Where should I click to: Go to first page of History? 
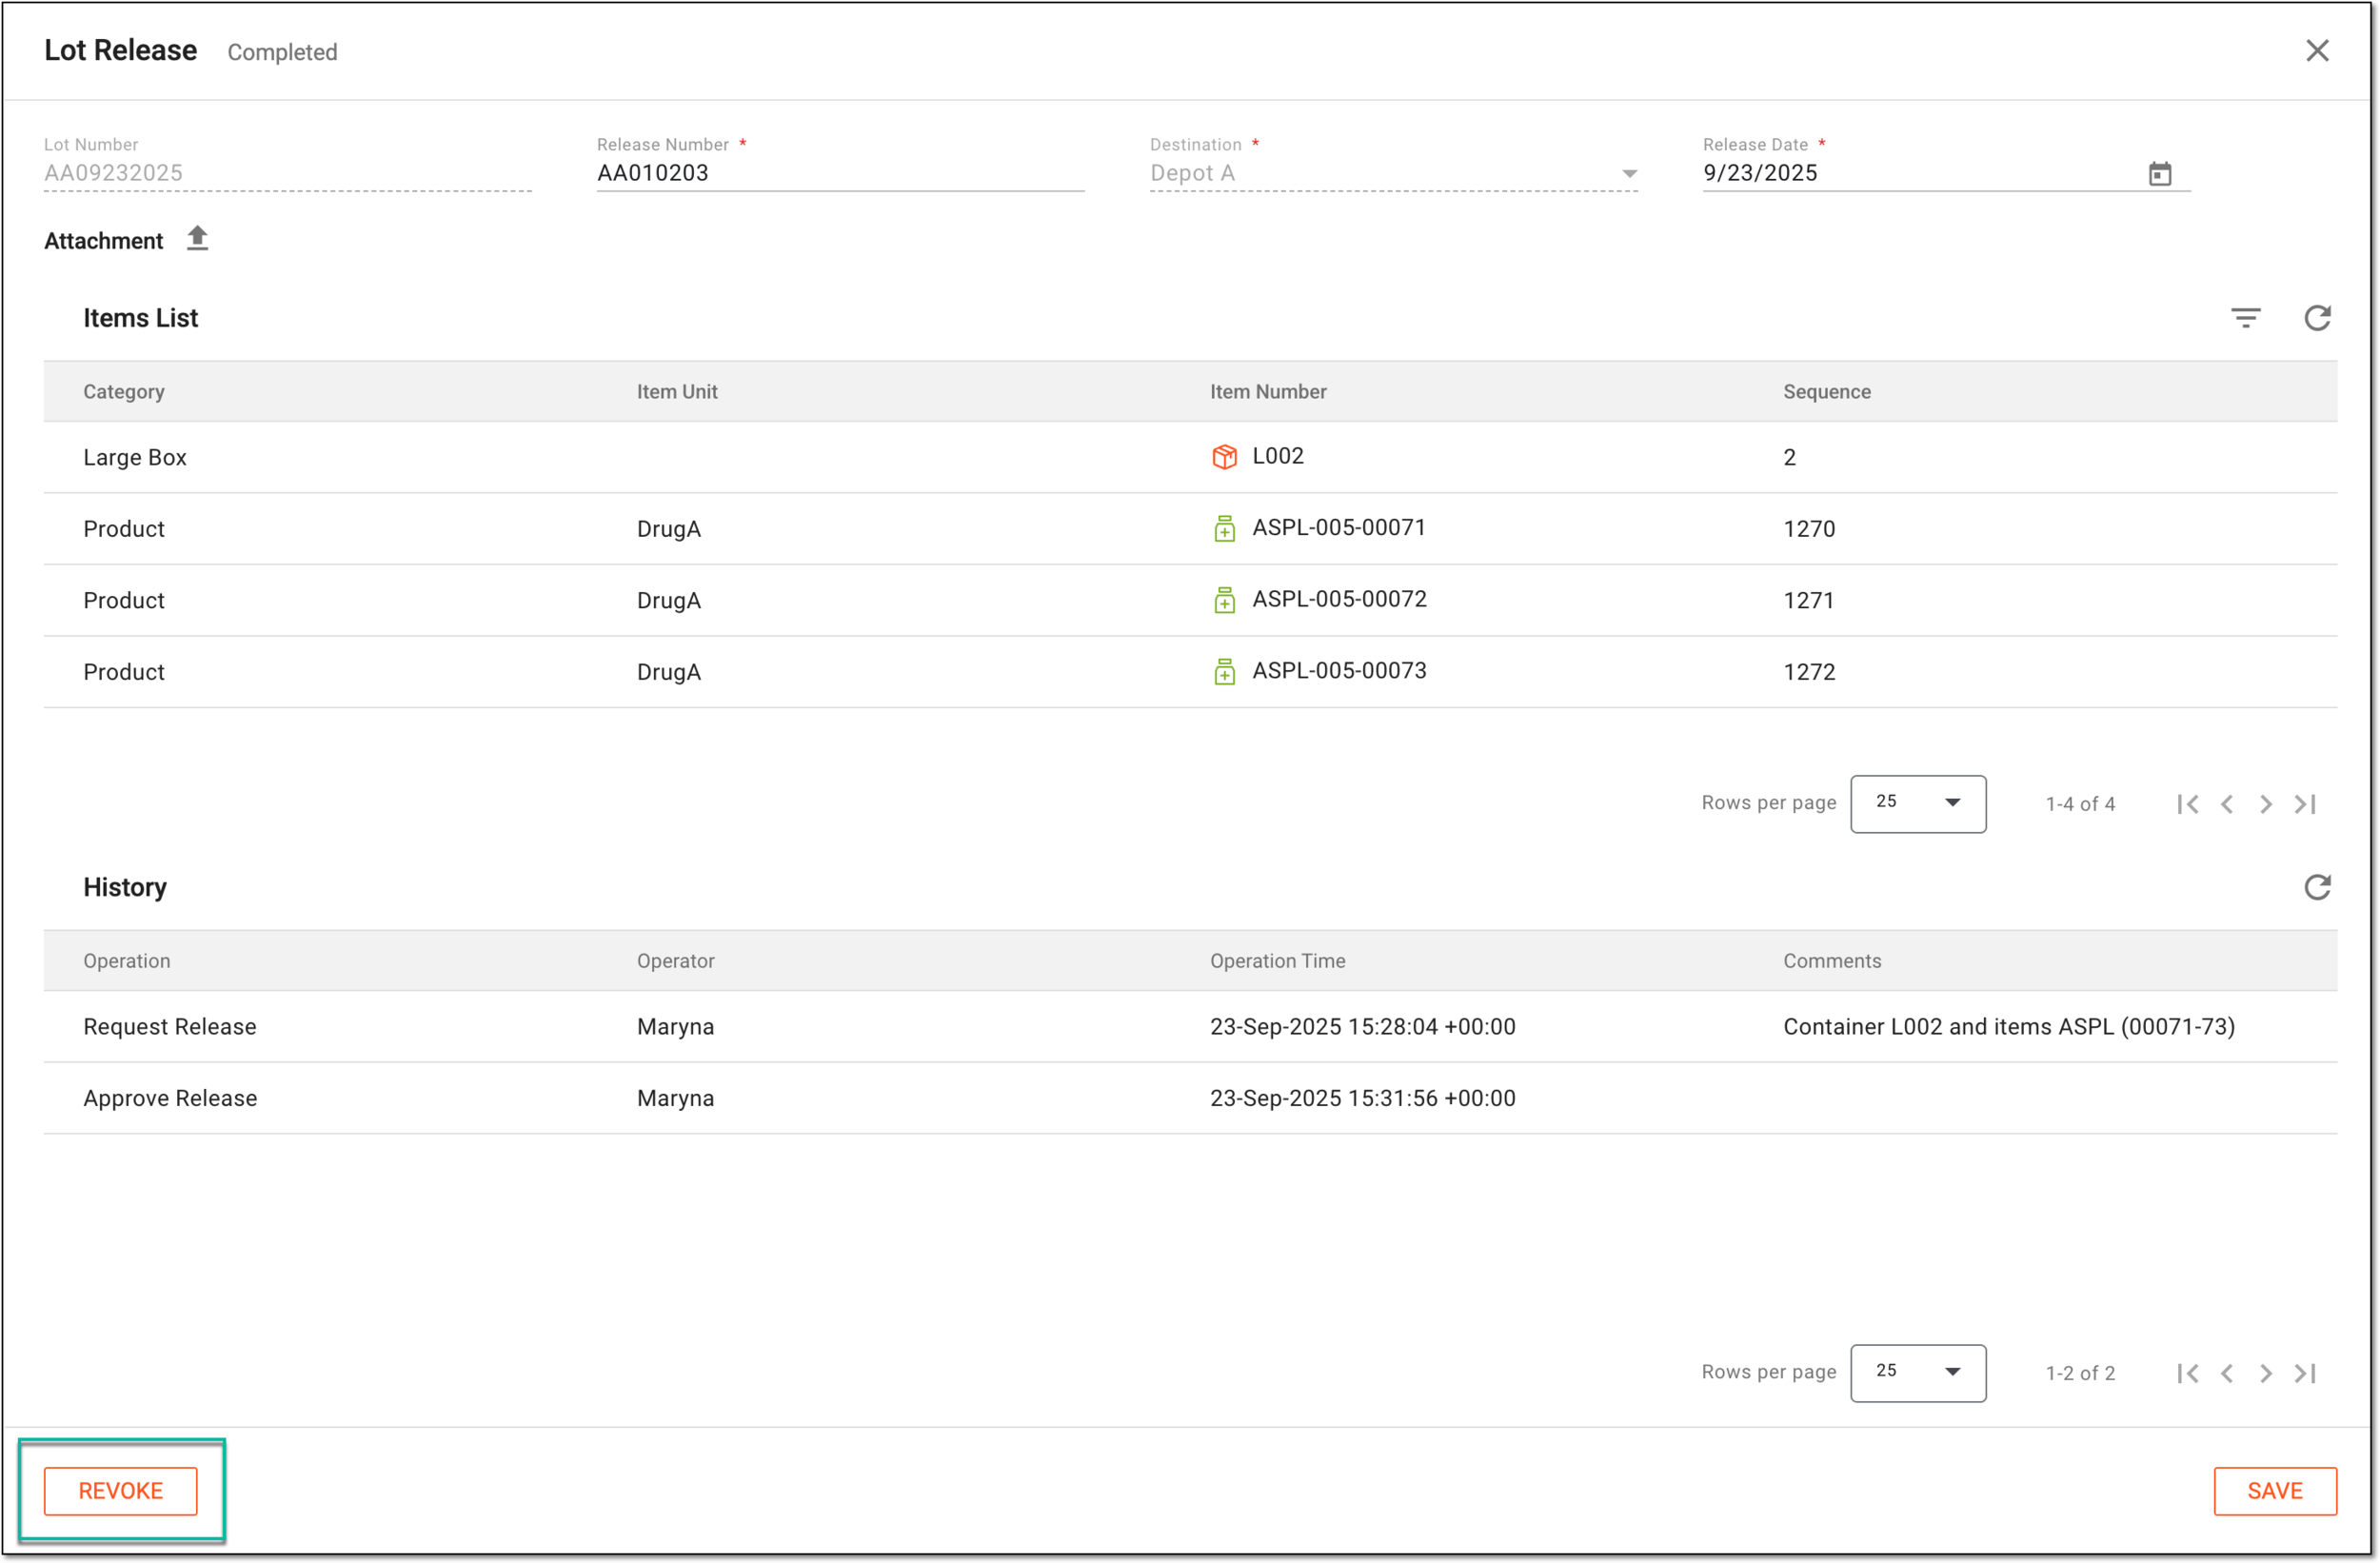(2188, 1373)
